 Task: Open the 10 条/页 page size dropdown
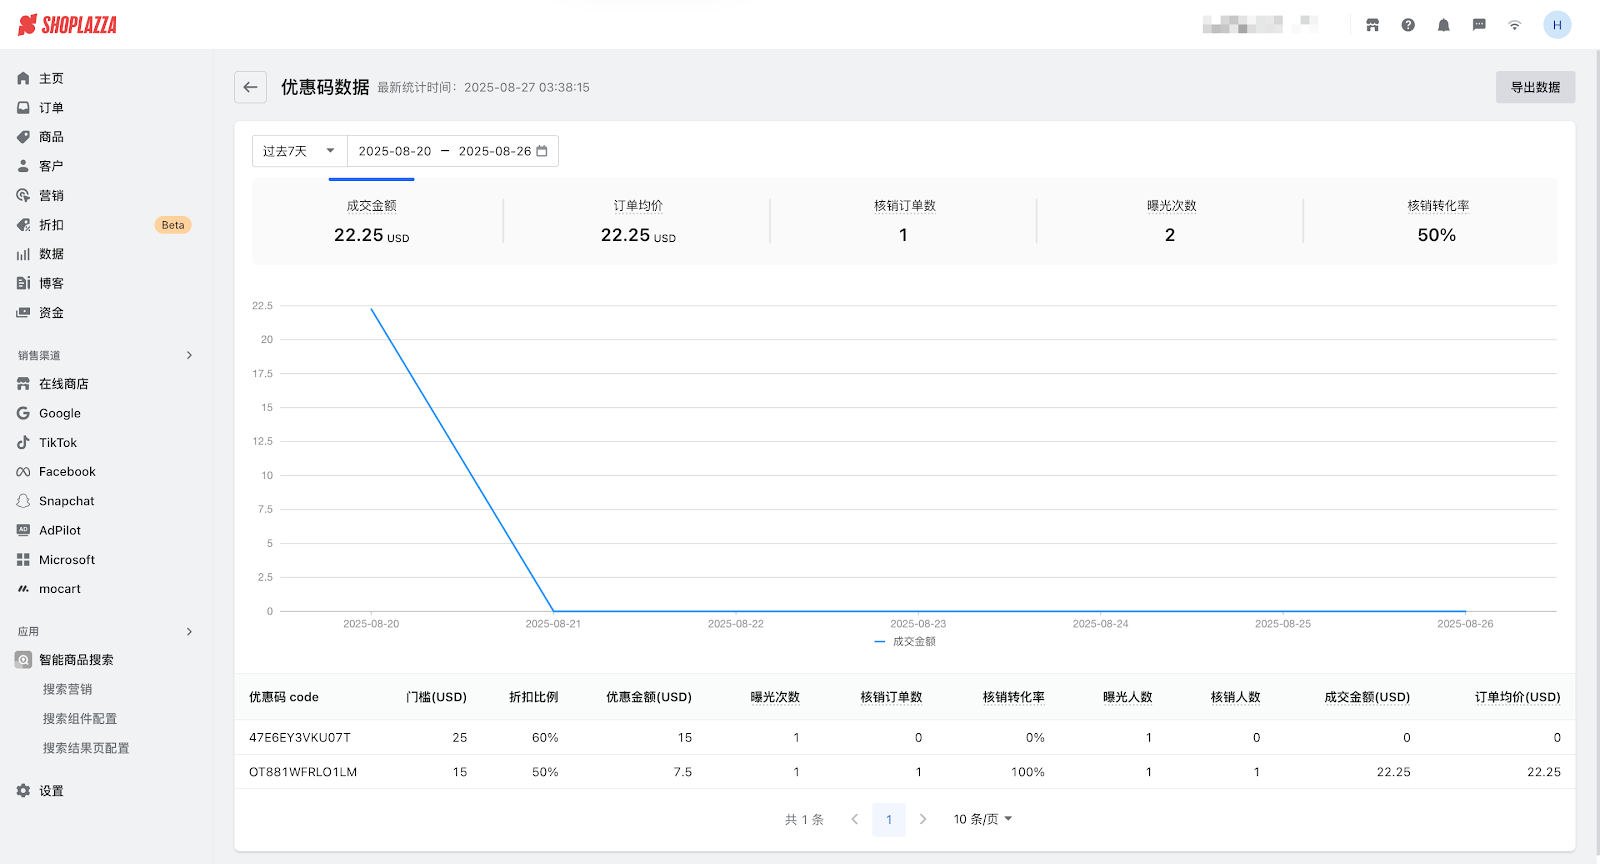pyautogui.click(x=983, y=819)
